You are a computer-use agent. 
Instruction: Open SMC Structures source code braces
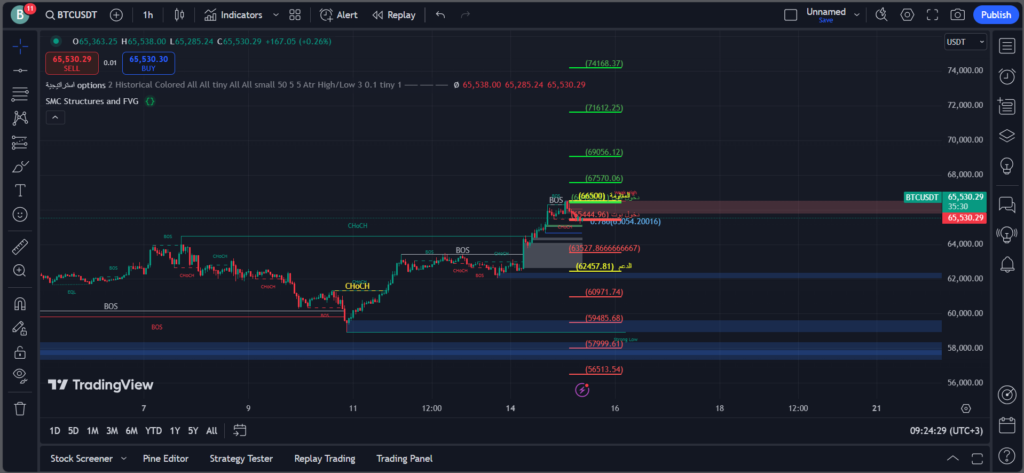click(x=150, y=101)
